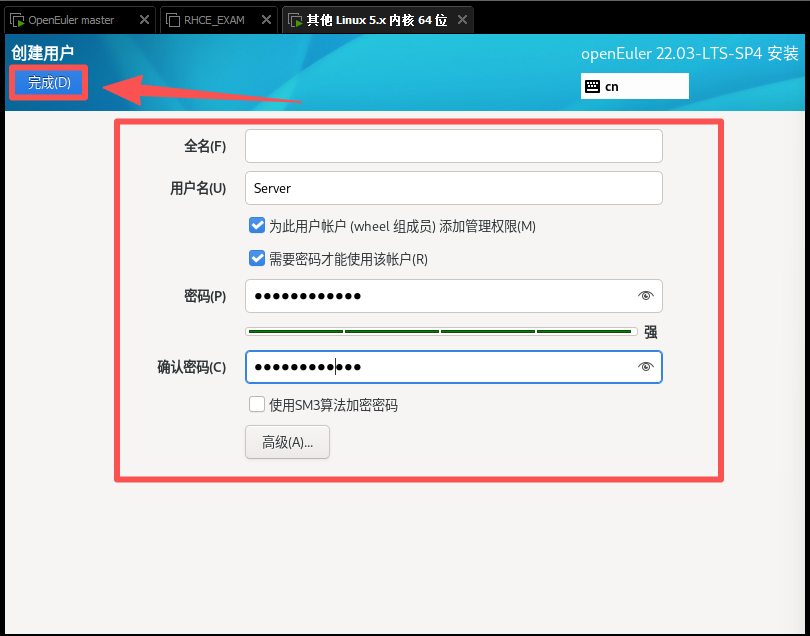Screen dimensions: 810x636
Task: Click VM icon on 其他 Linux 5.x tab
Action: (x=295, y=21)
